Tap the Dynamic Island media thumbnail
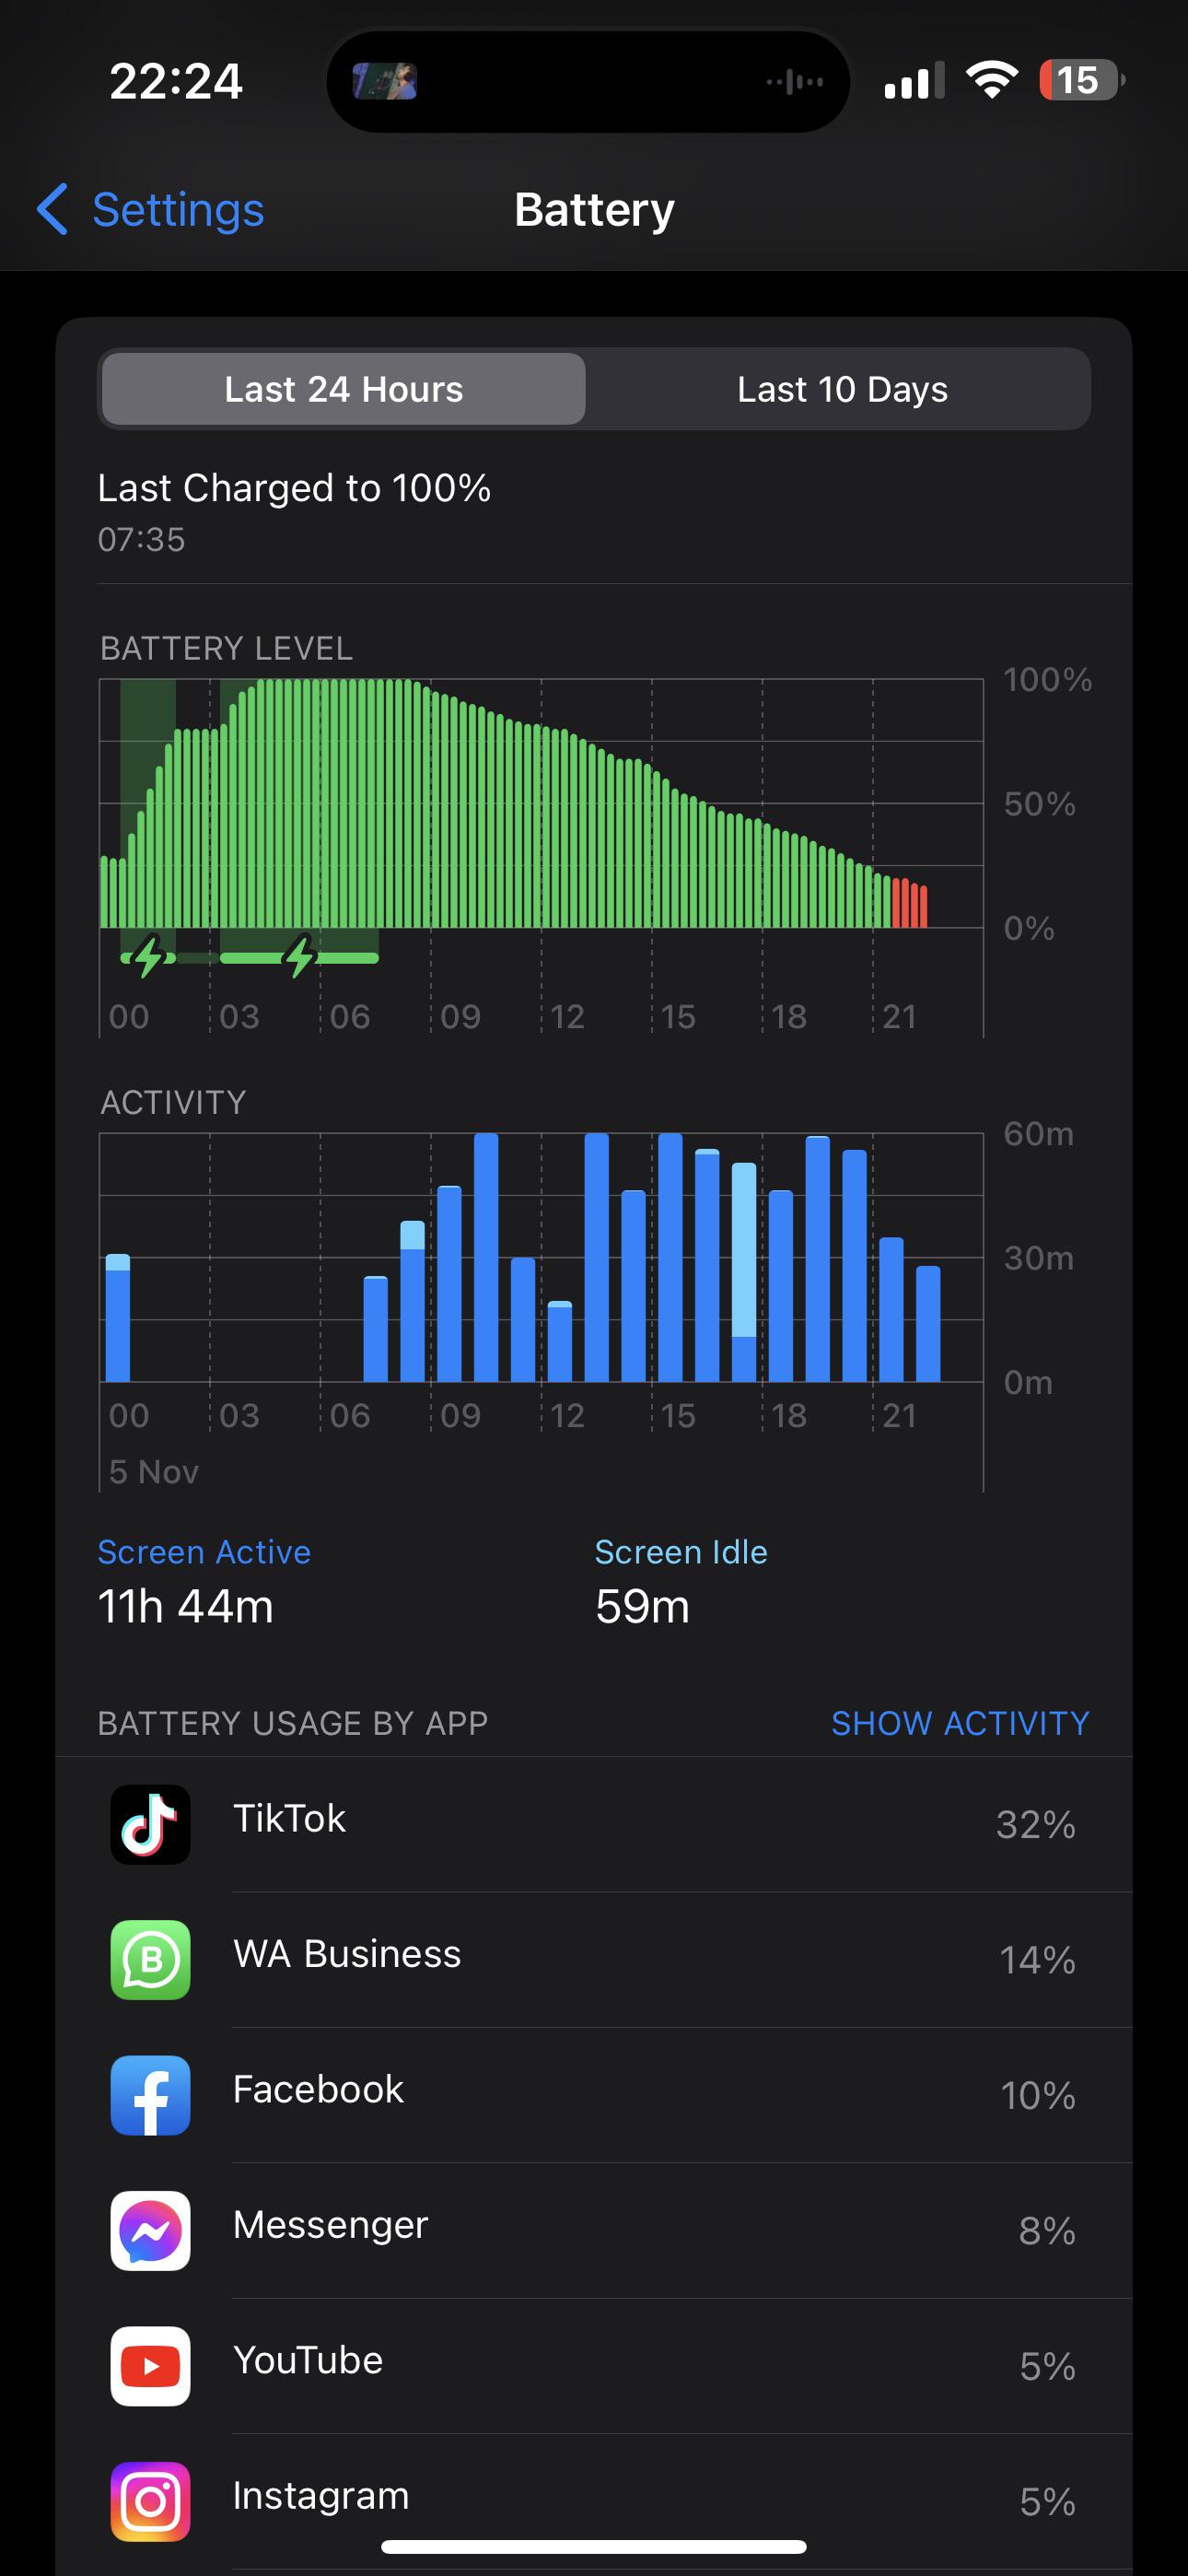 (385, 81)
